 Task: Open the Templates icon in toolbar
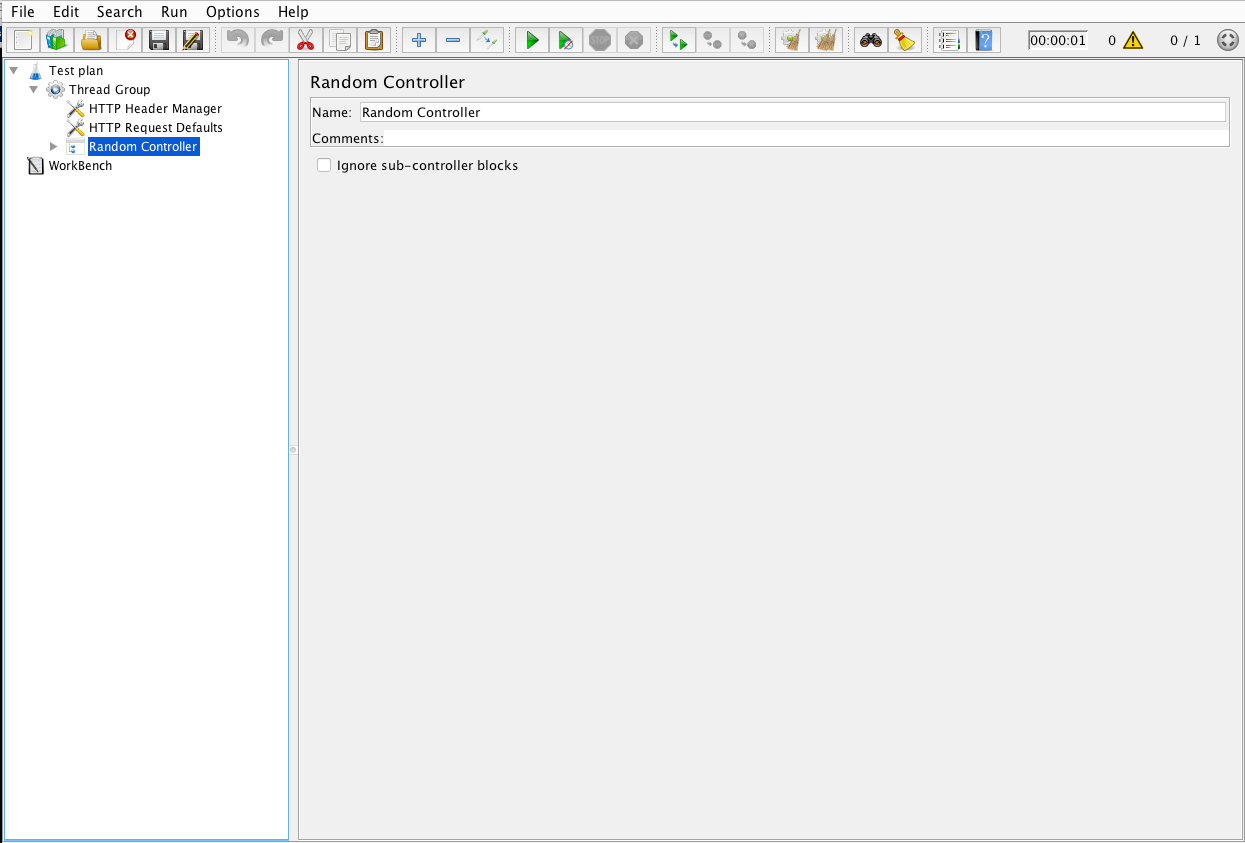(57, 40)
